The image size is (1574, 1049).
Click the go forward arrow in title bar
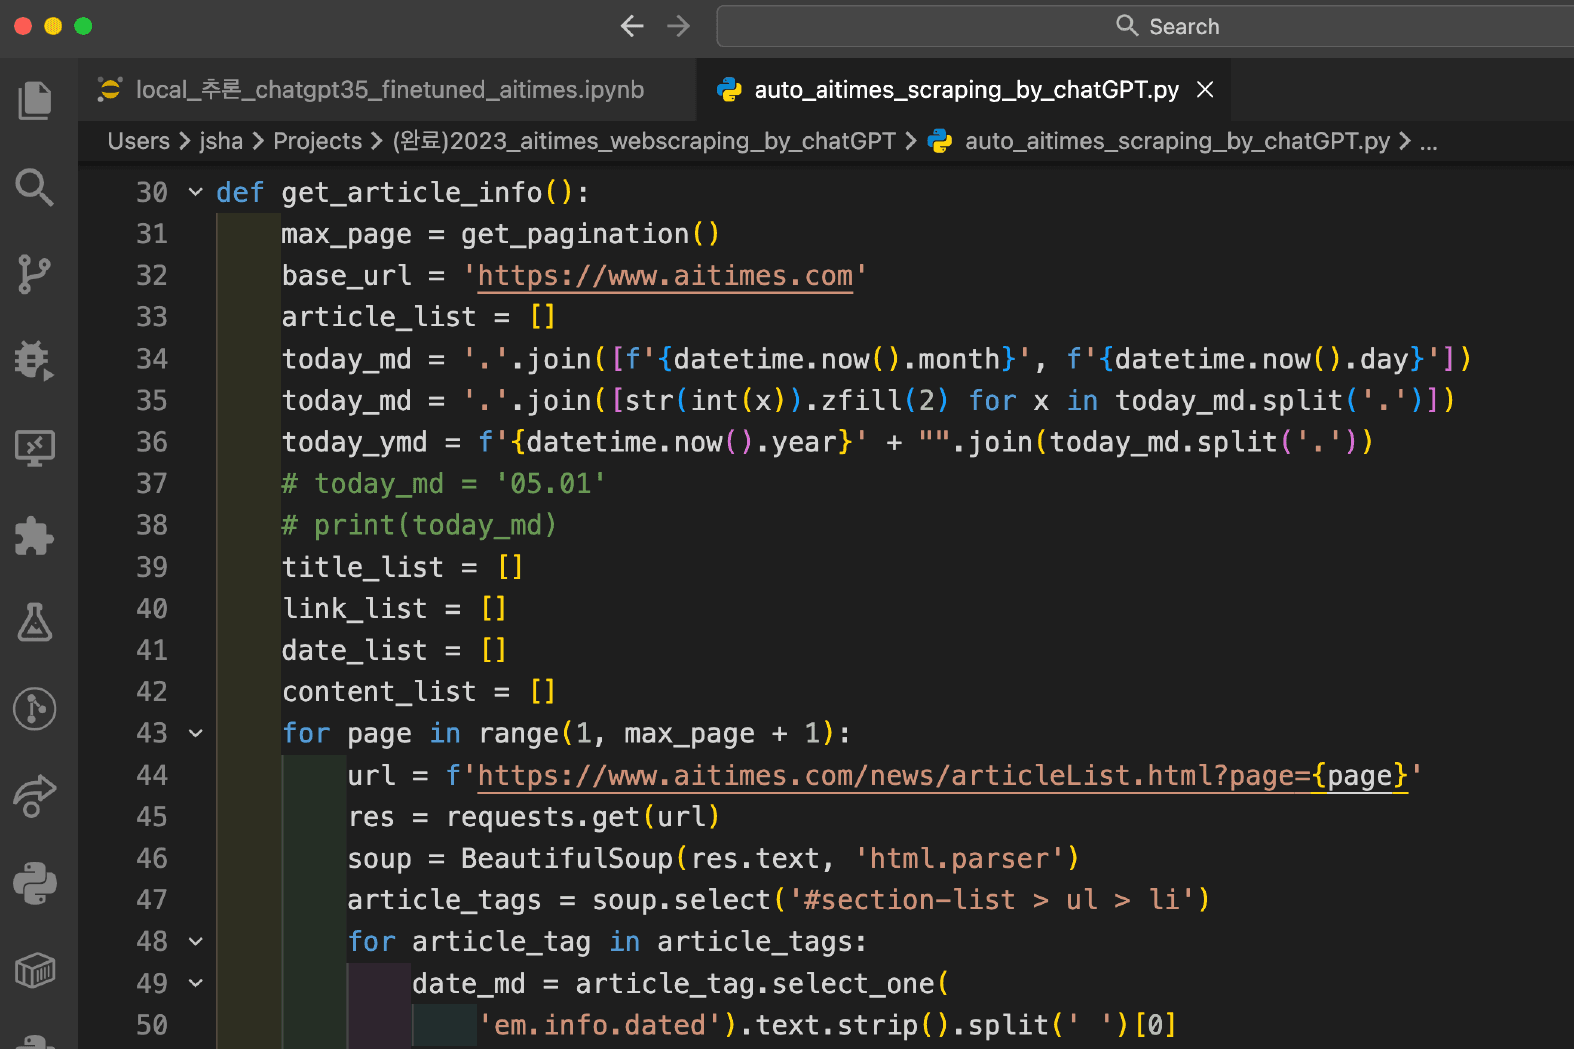(679, 26)
